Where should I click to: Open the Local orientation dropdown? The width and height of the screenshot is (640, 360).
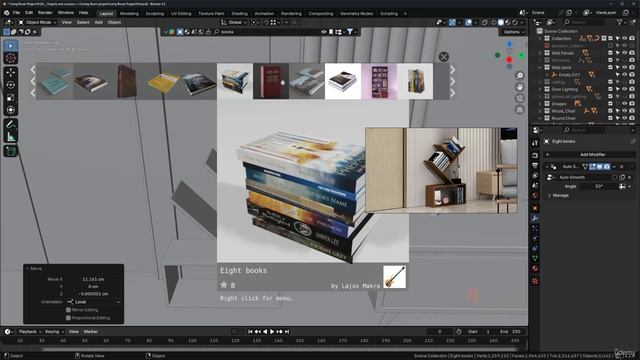click(94, 302)
